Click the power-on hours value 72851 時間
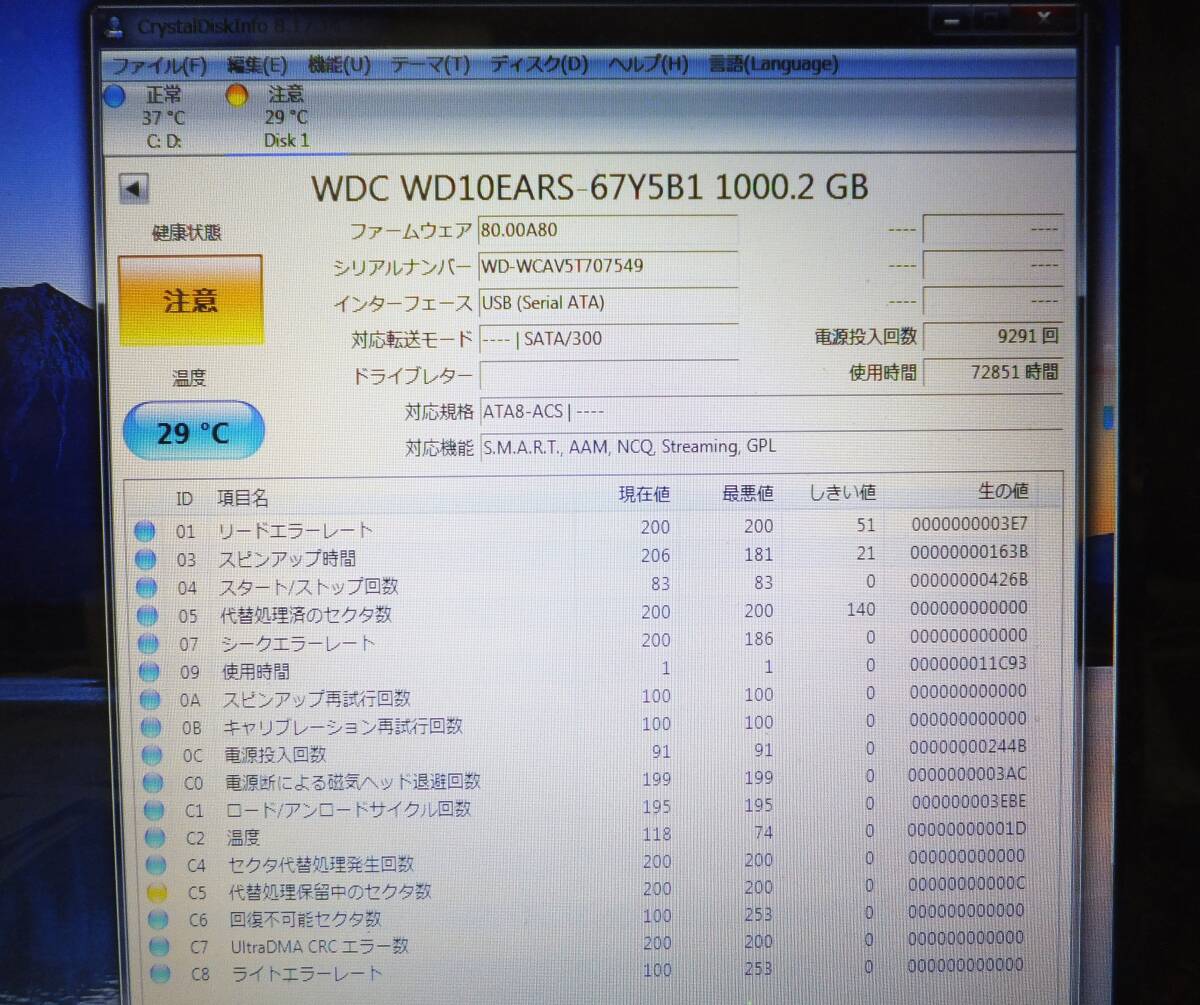Viewport: 1200px width, 1005px height. point(993,372)
